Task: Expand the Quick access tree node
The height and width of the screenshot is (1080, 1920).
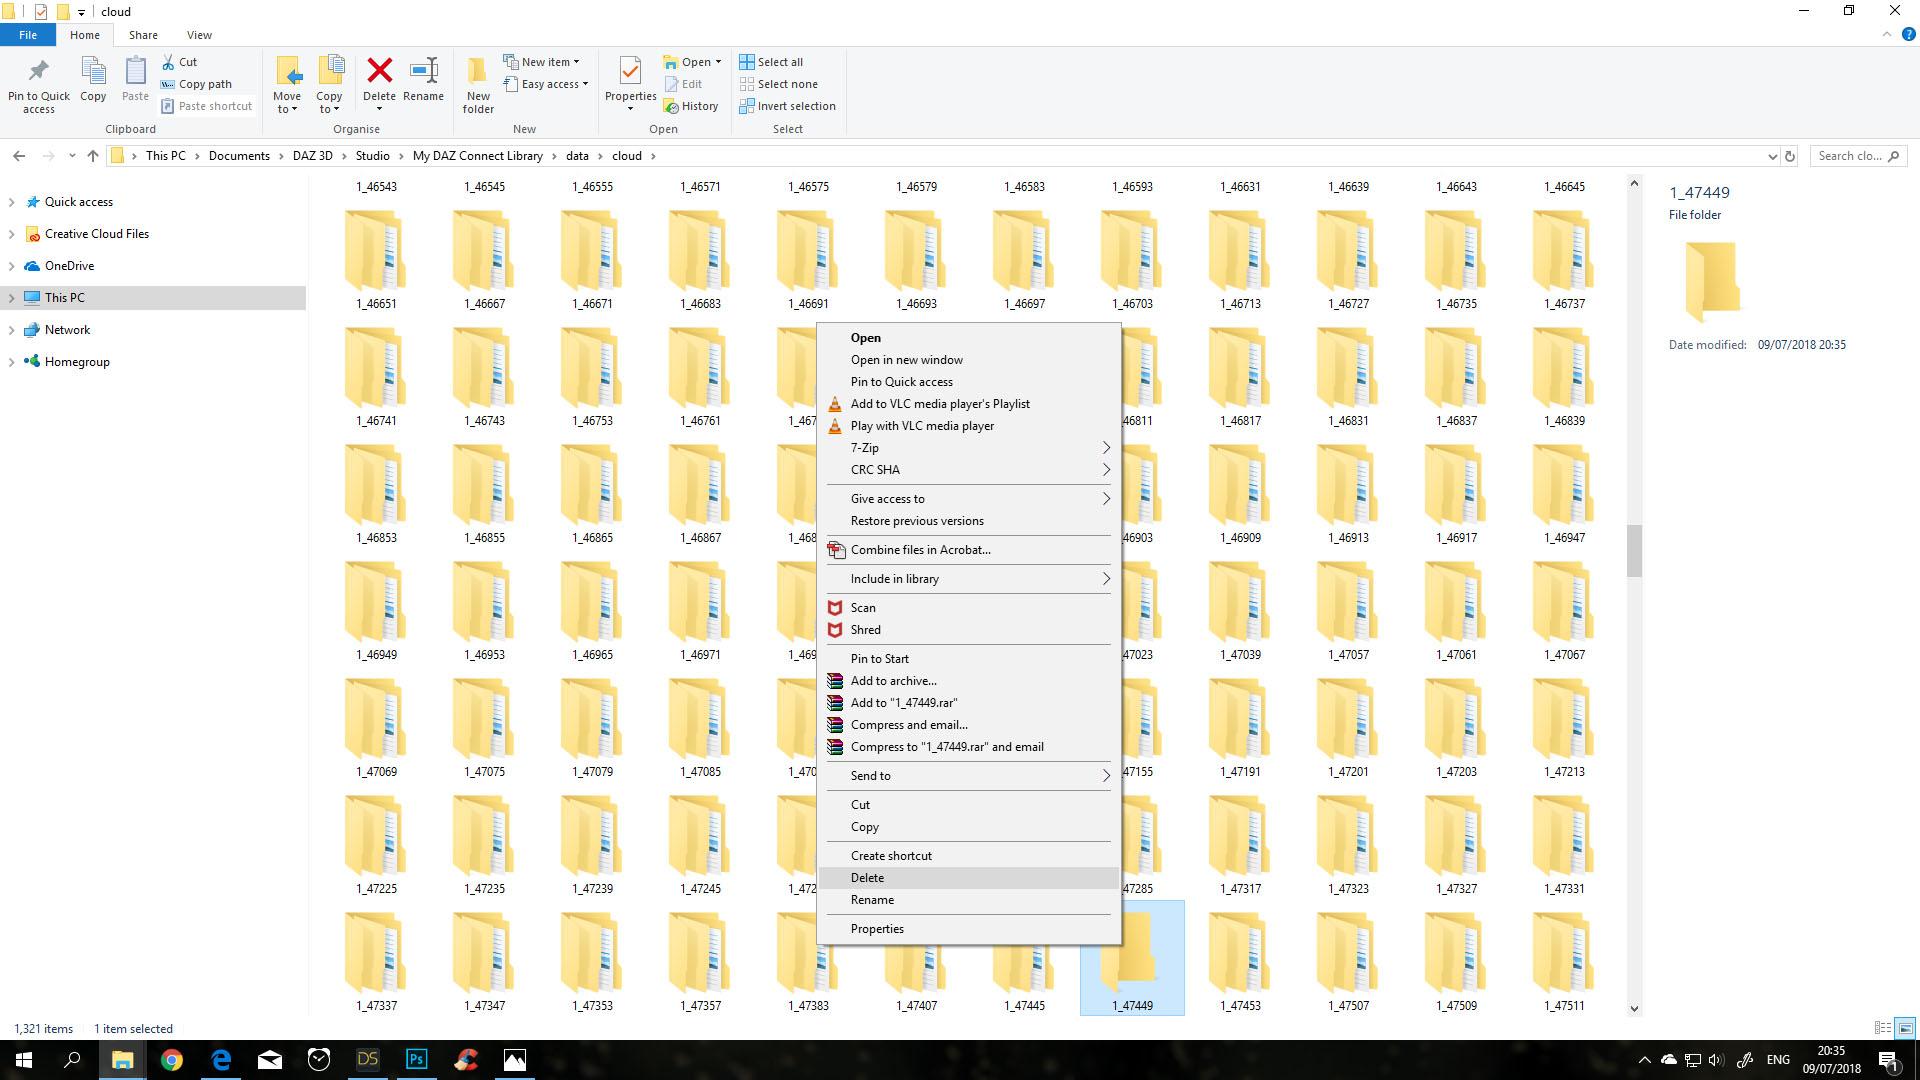Action: 11,202
